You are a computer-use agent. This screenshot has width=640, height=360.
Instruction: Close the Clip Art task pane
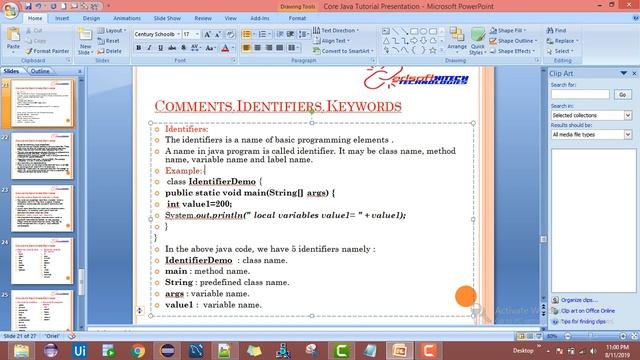click(x=634, y=73)
